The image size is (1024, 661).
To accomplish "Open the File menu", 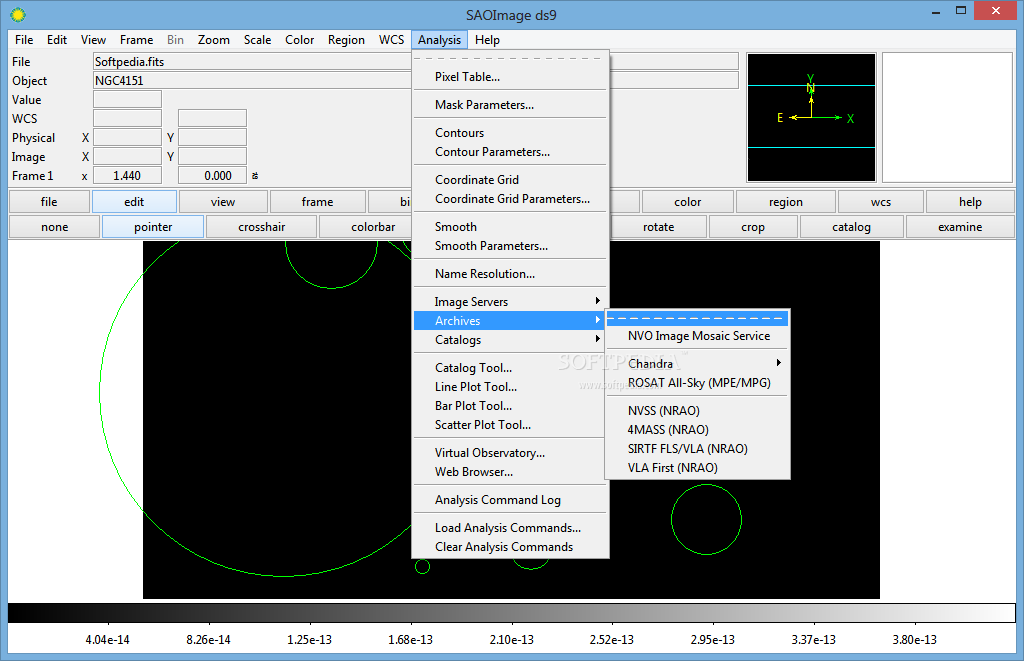I will pos(24,40).
